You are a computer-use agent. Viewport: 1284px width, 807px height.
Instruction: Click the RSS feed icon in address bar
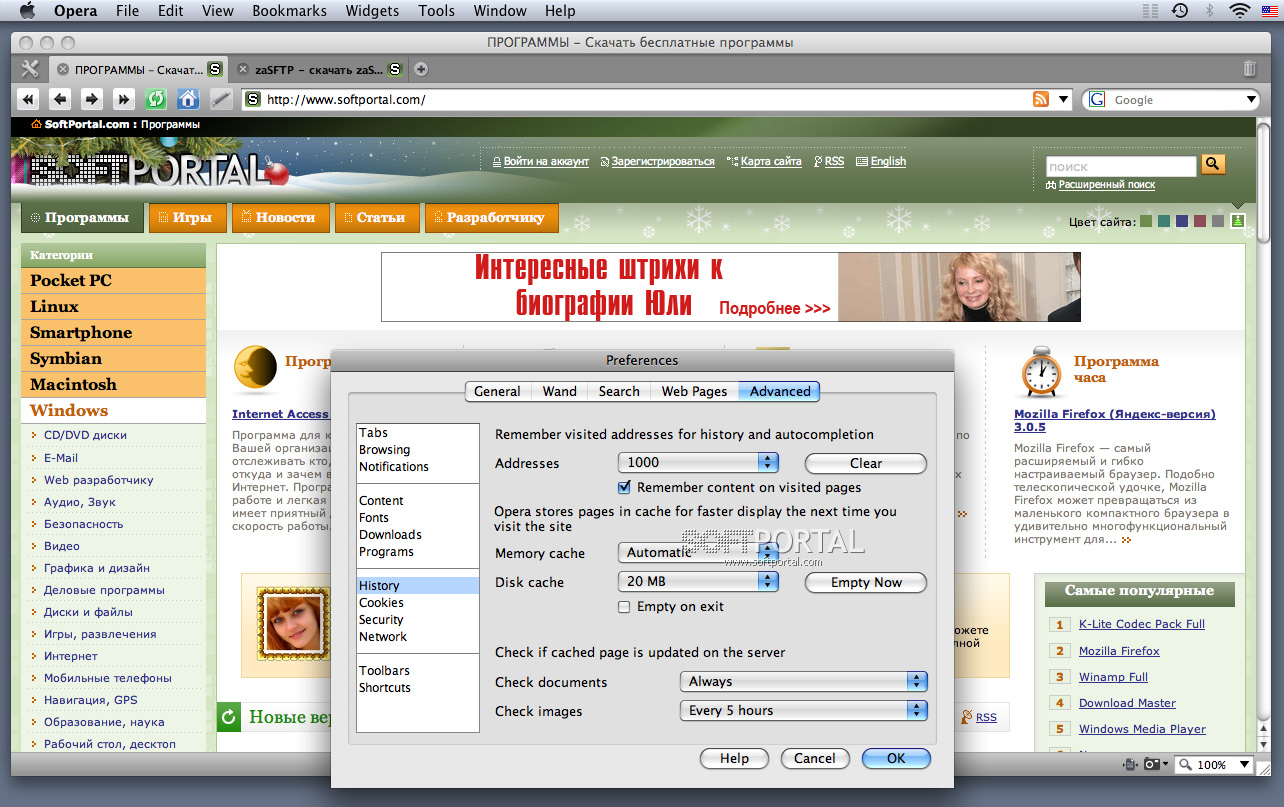click(1041, 99)
